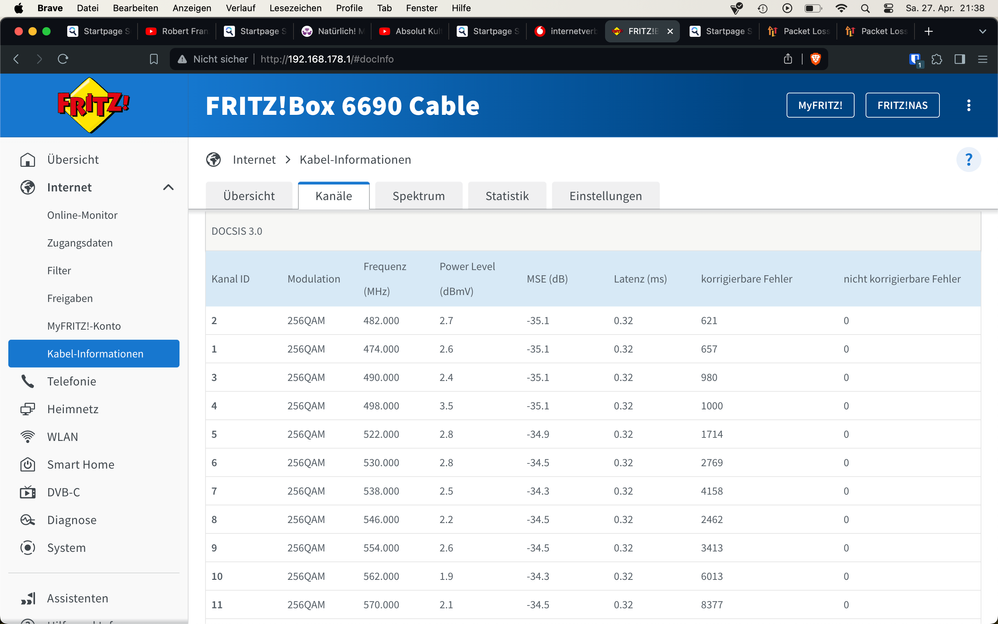Open Online-Monitor in sidebar

click(82, 215)
